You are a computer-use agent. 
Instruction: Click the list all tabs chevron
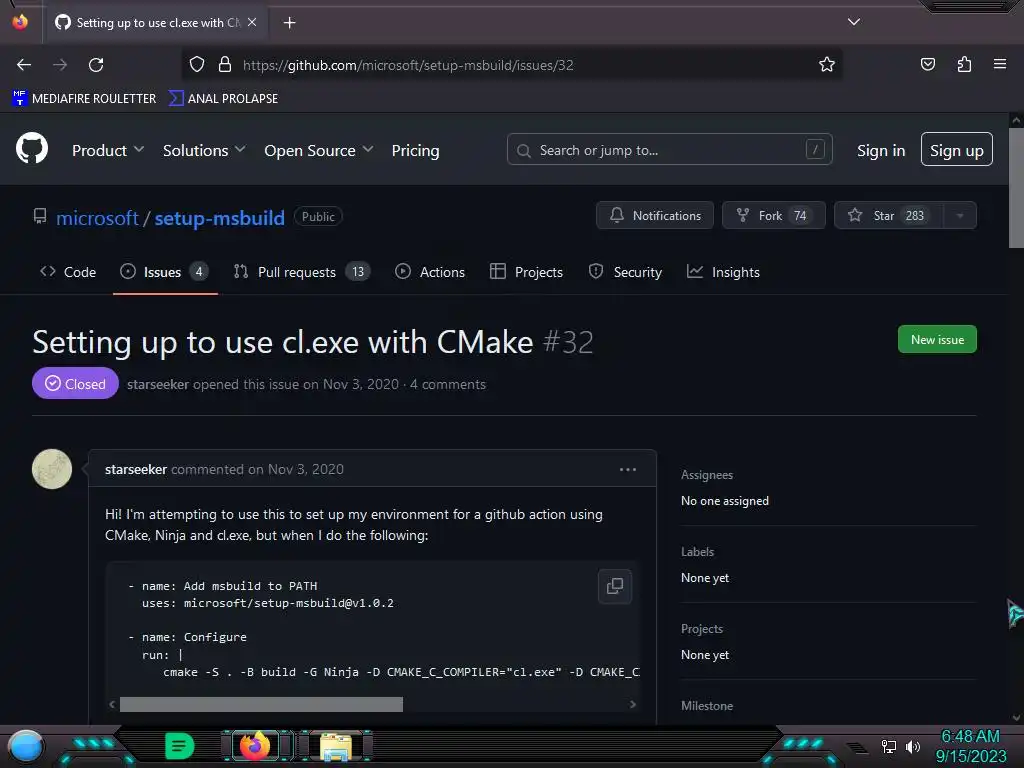(854, 22)
